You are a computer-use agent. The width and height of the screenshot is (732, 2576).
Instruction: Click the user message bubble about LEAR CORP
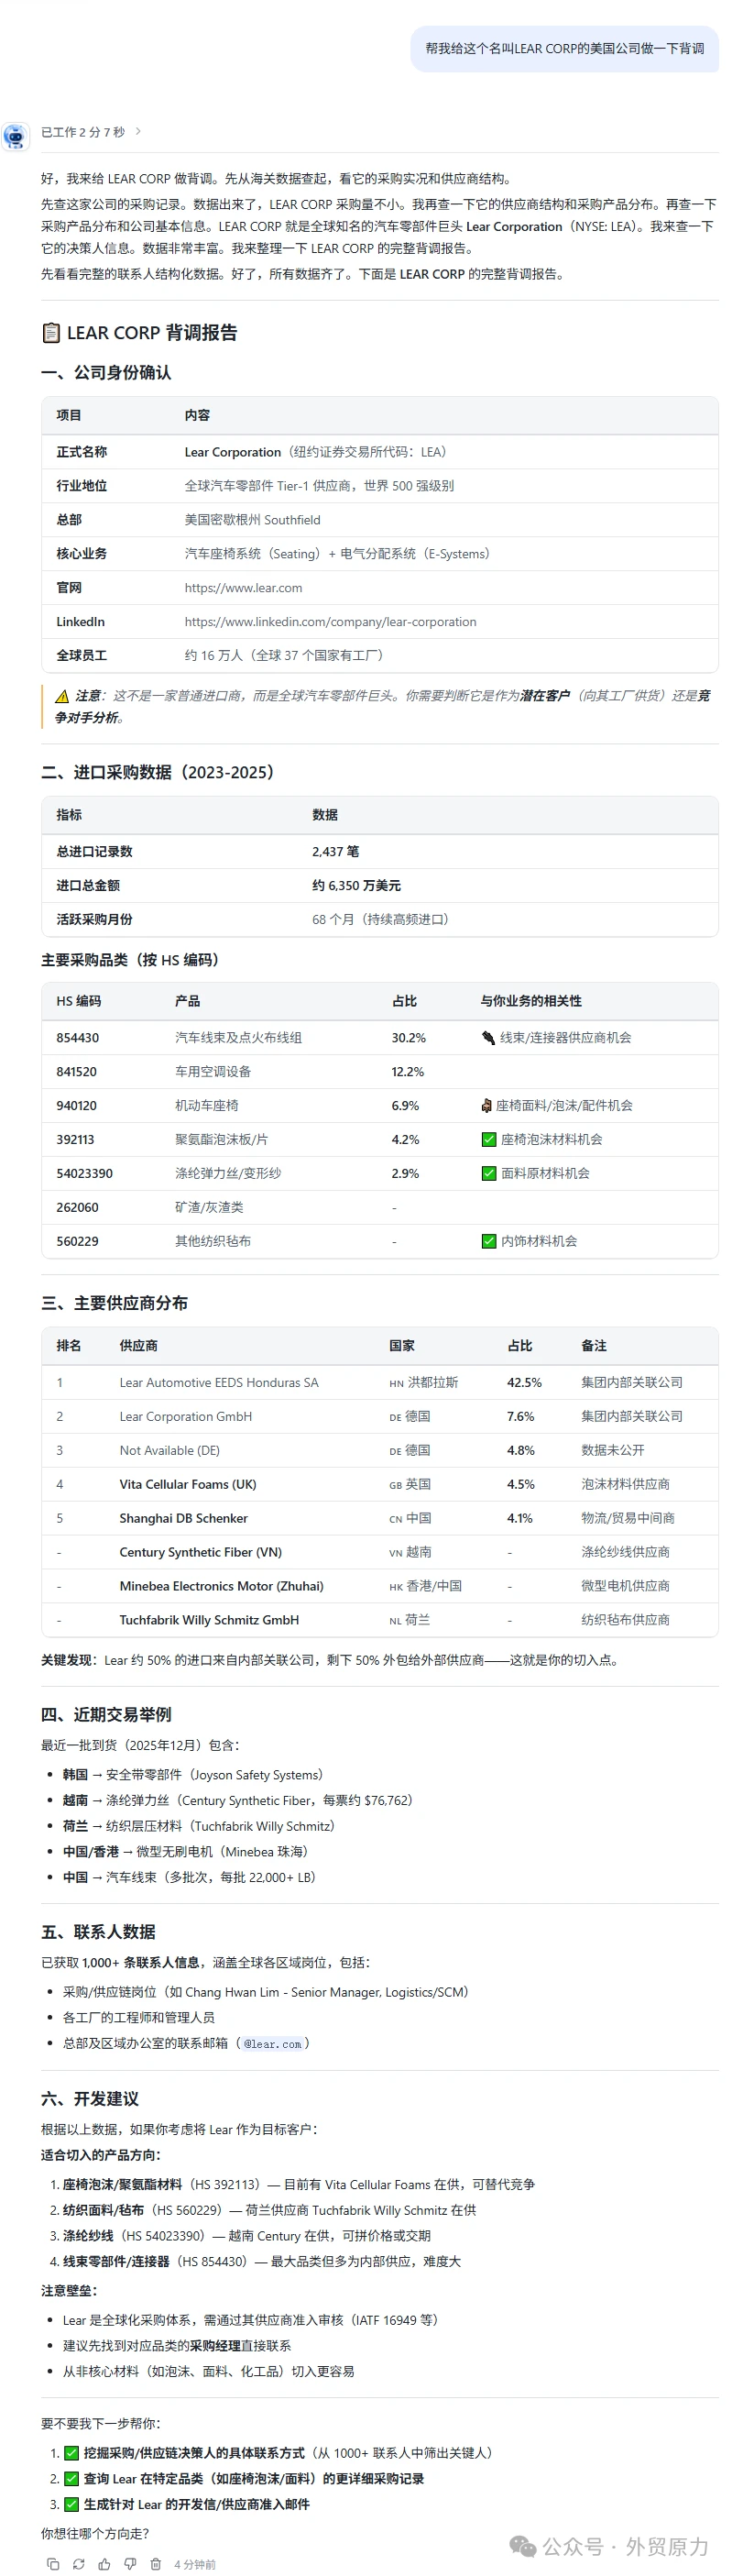pos(564,48)
